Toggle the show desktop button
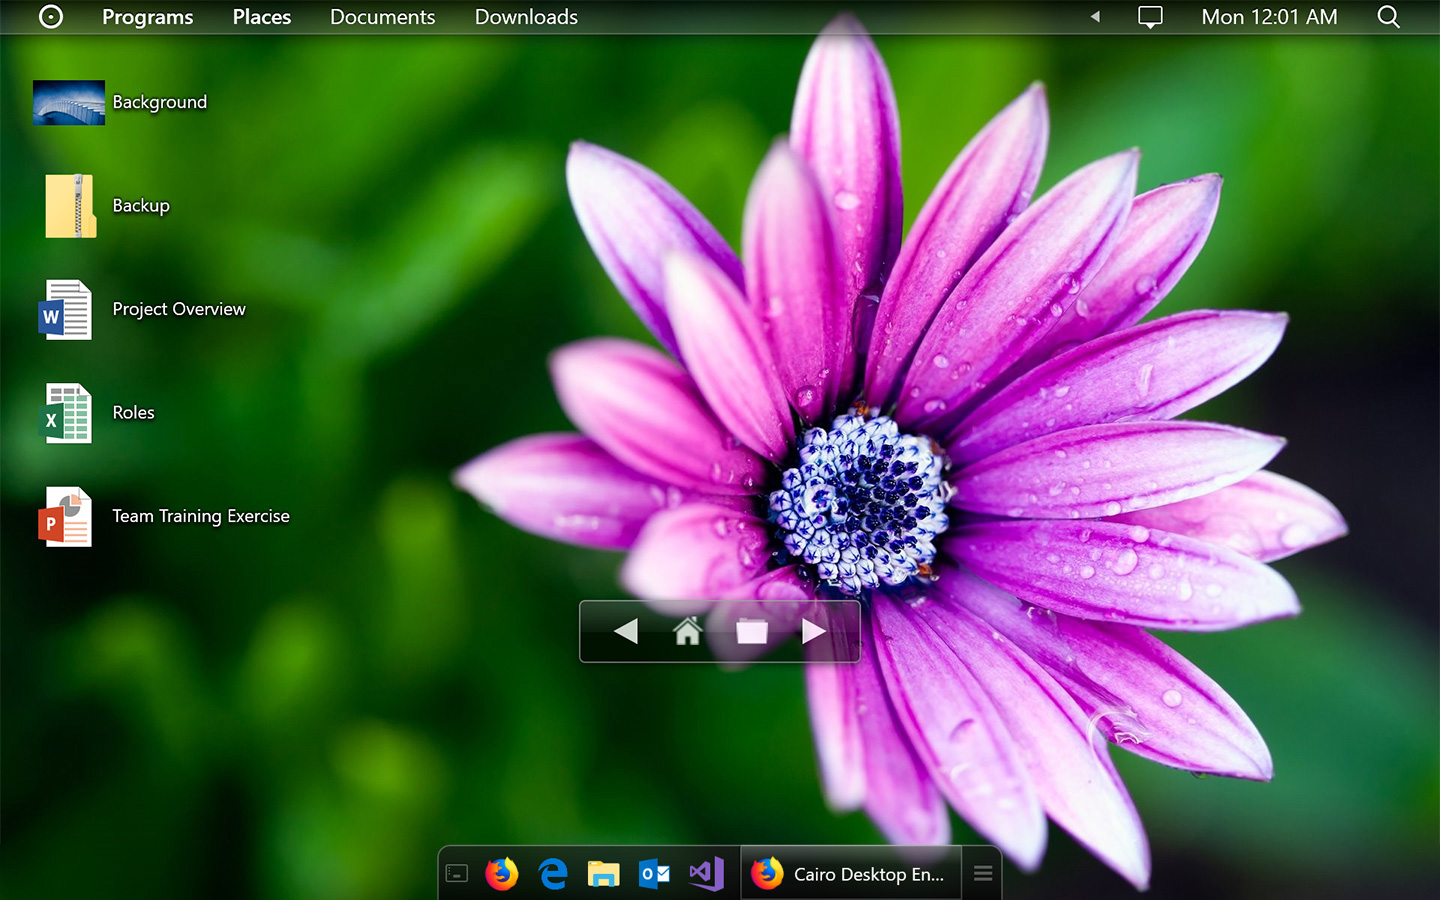 point(456,872)
